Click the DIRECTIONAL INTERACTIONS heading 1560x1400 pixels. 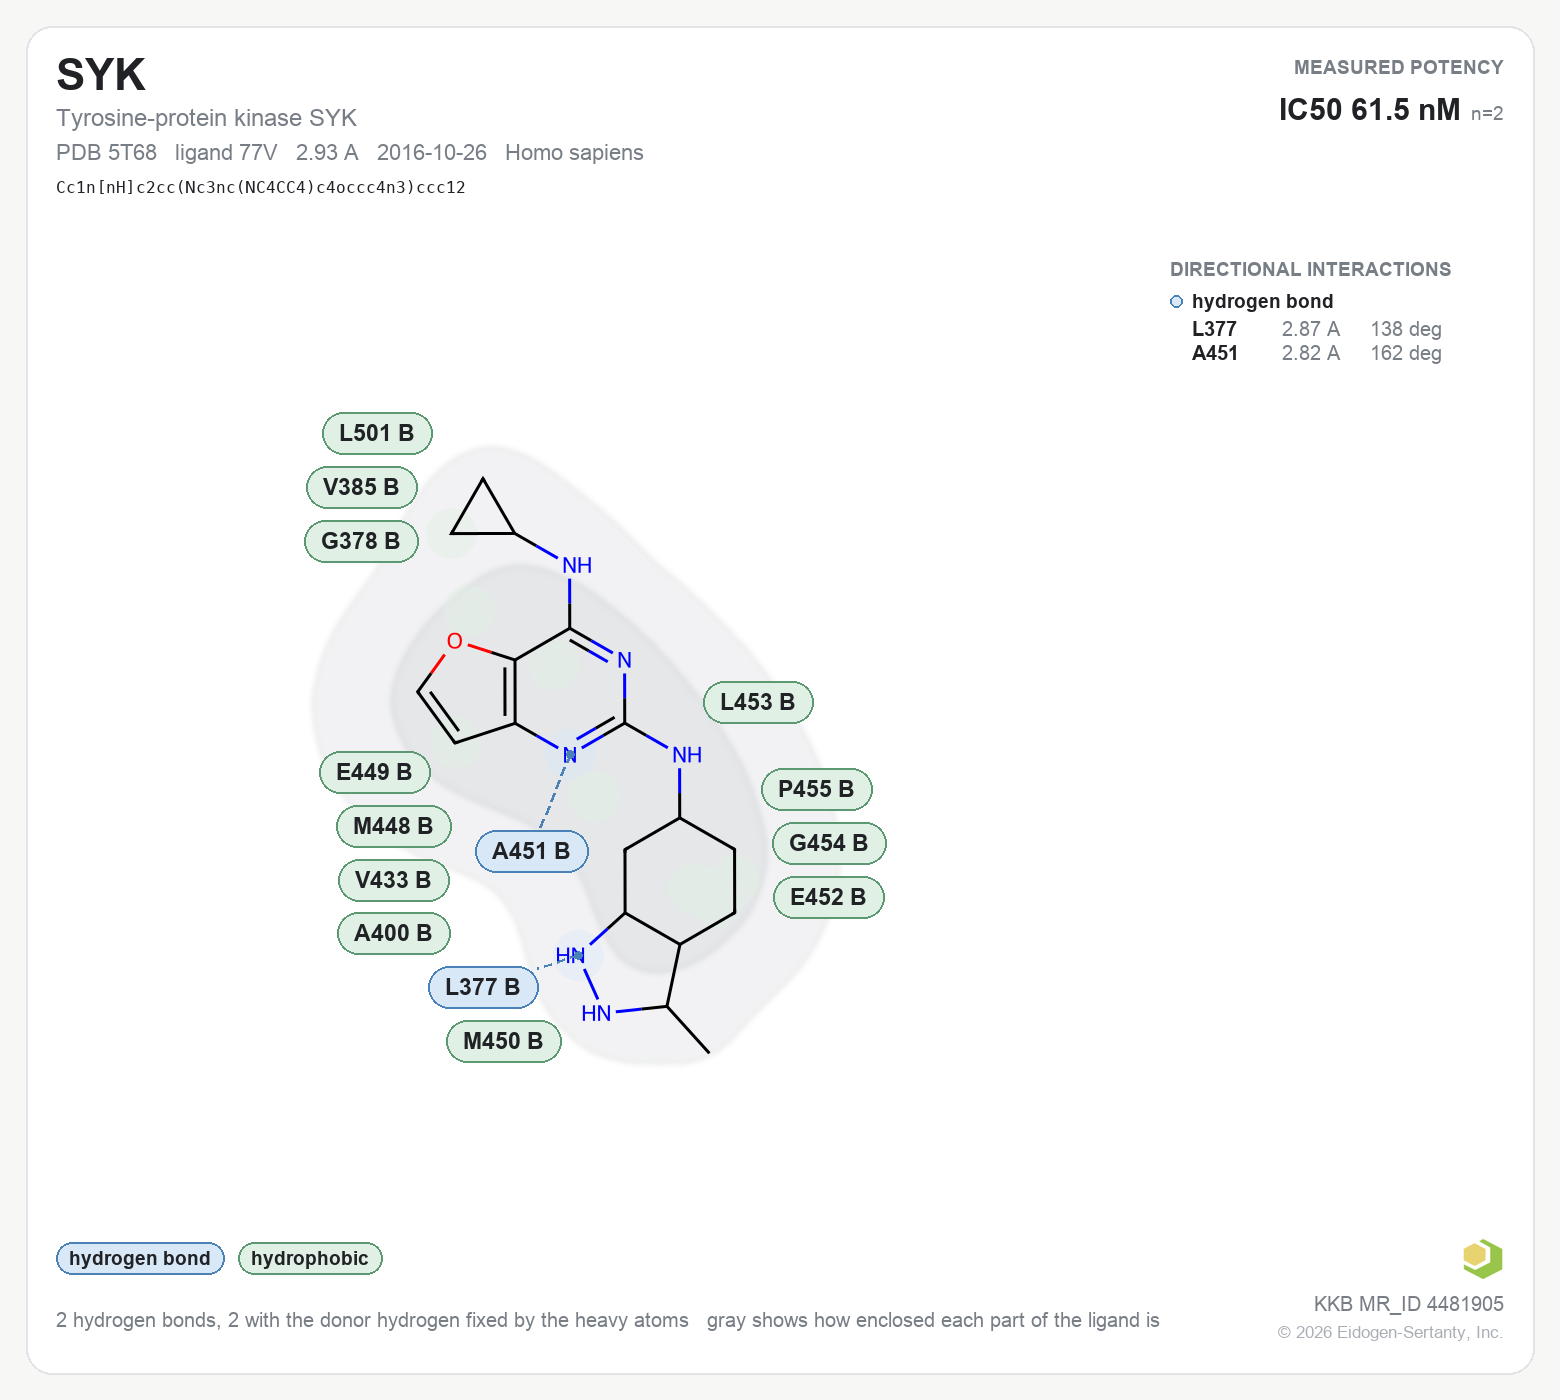[1310, 269]
